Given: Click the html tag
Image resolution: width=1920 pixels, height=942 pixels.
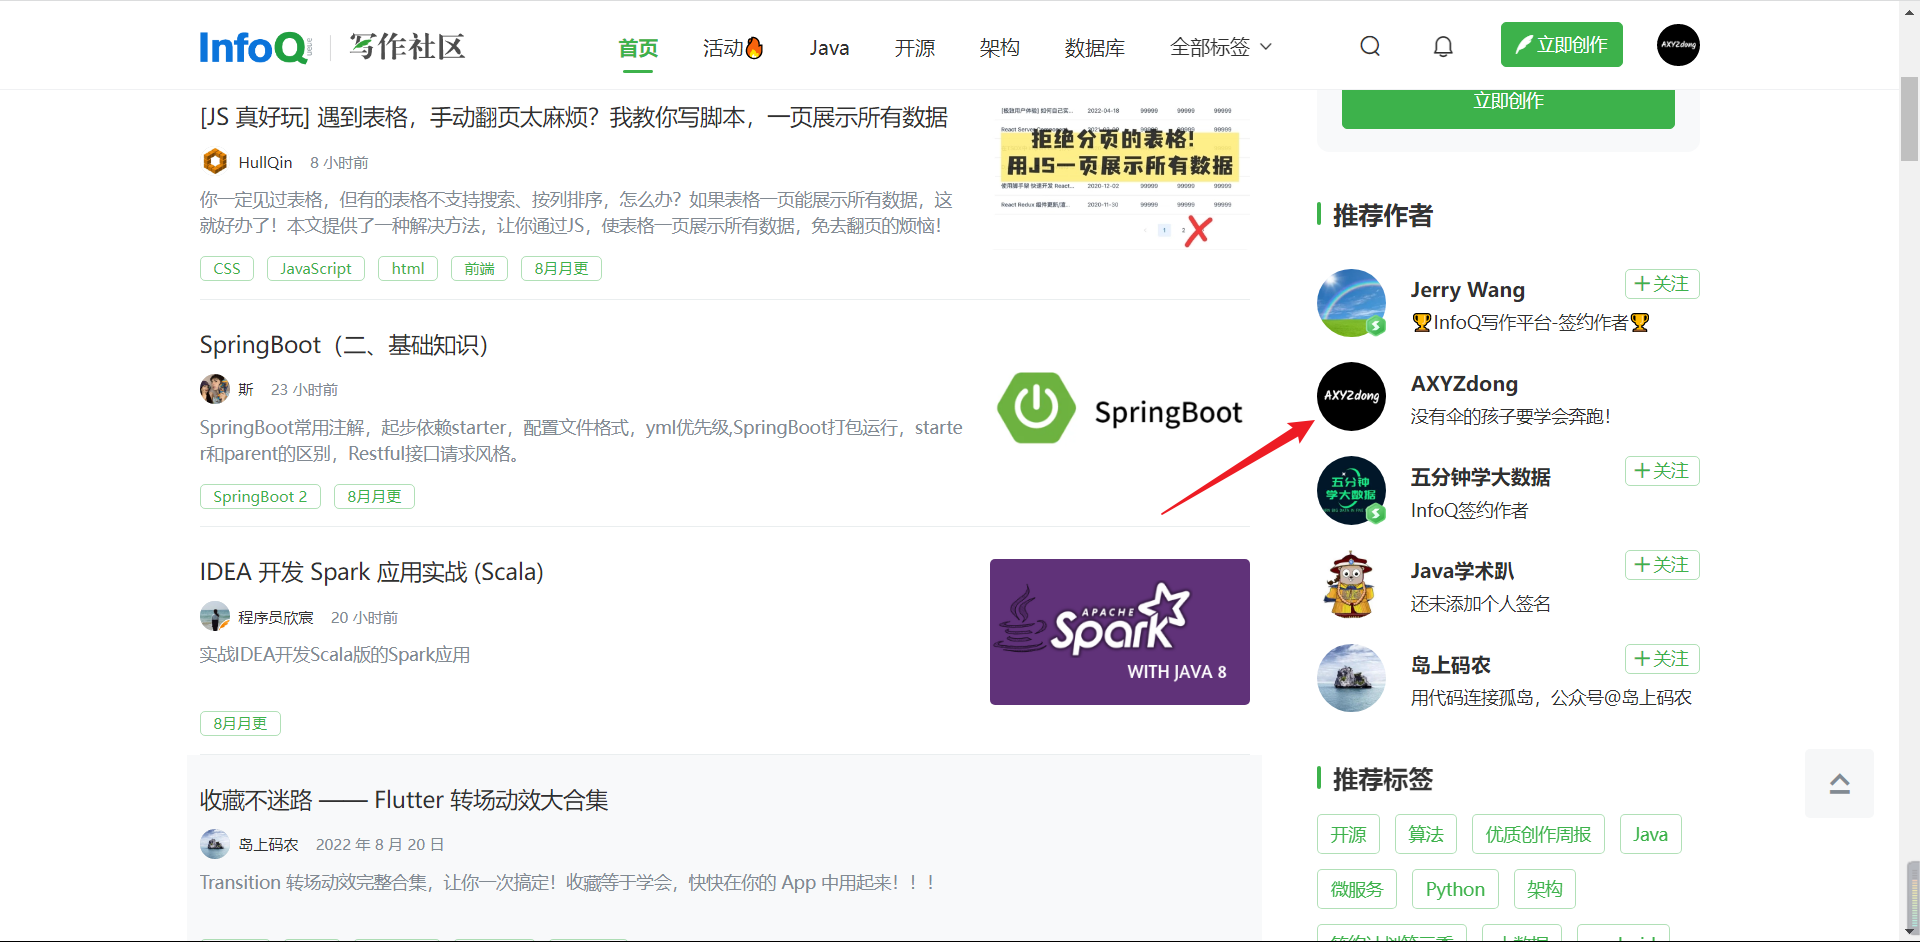Looking at the screenshot, I should click(408, 268).
